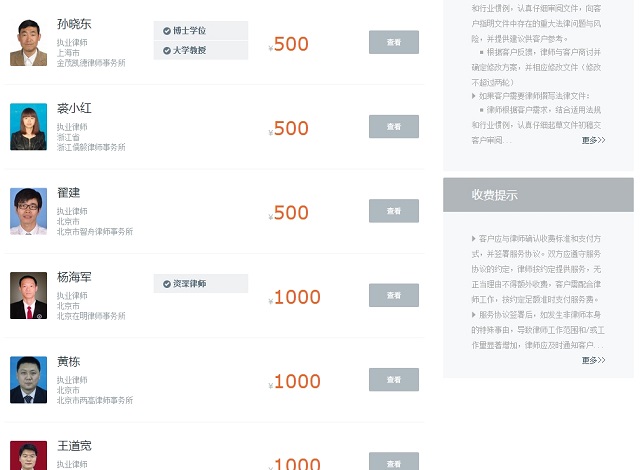Open 孙晓东's profile photo
Screen dimensions: 642x470
(x=28, y=43)
